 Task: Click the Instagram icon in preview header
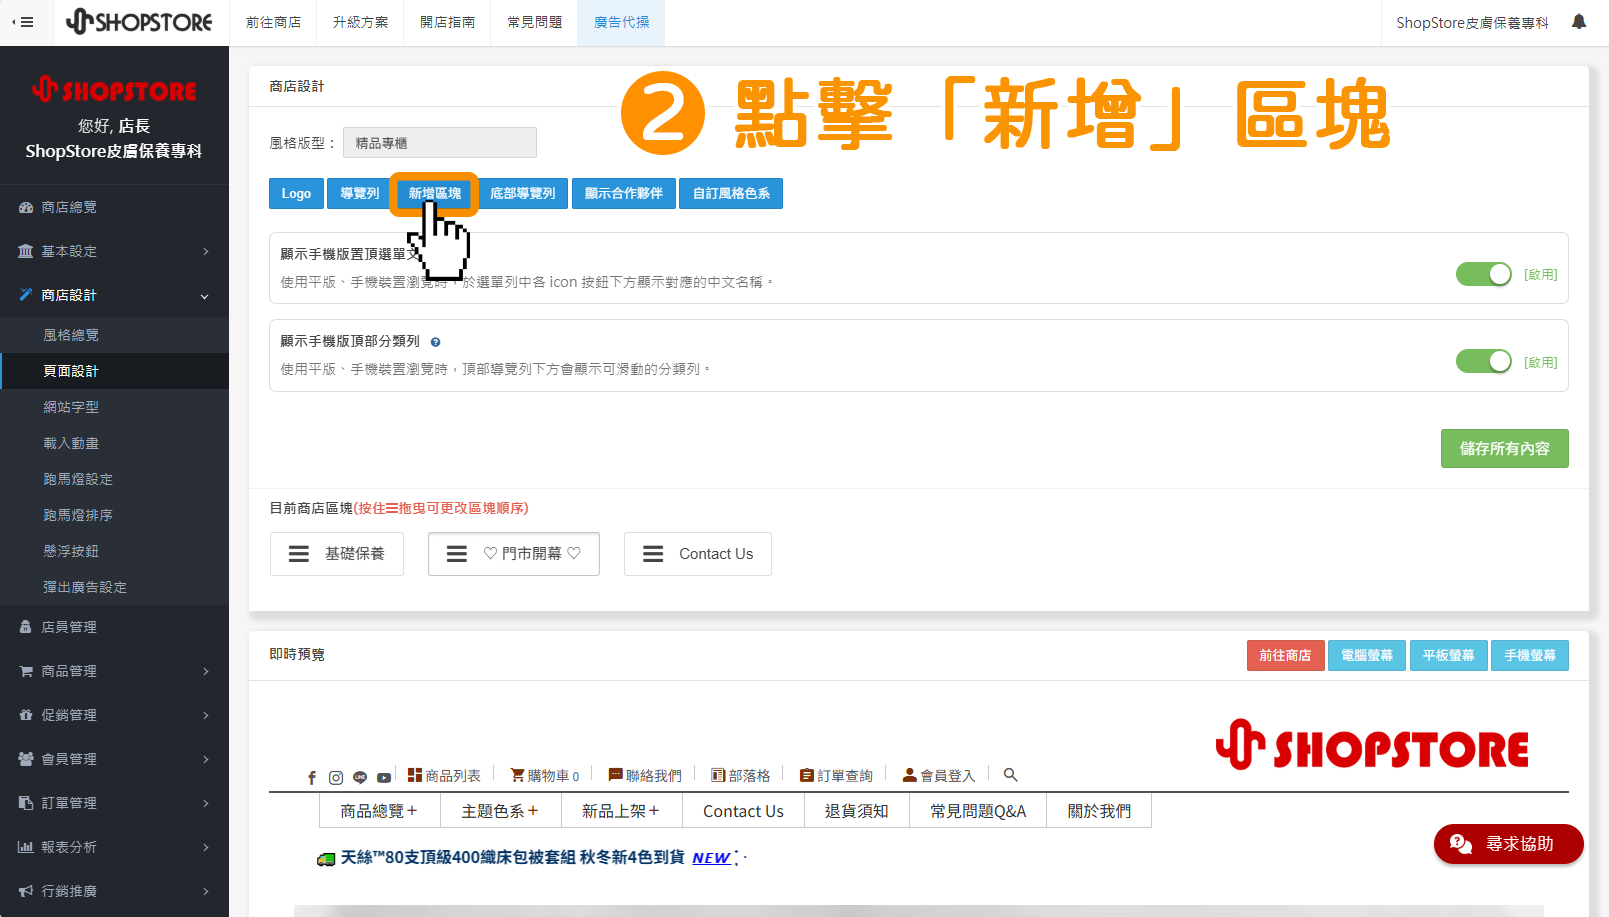(336, 777)
